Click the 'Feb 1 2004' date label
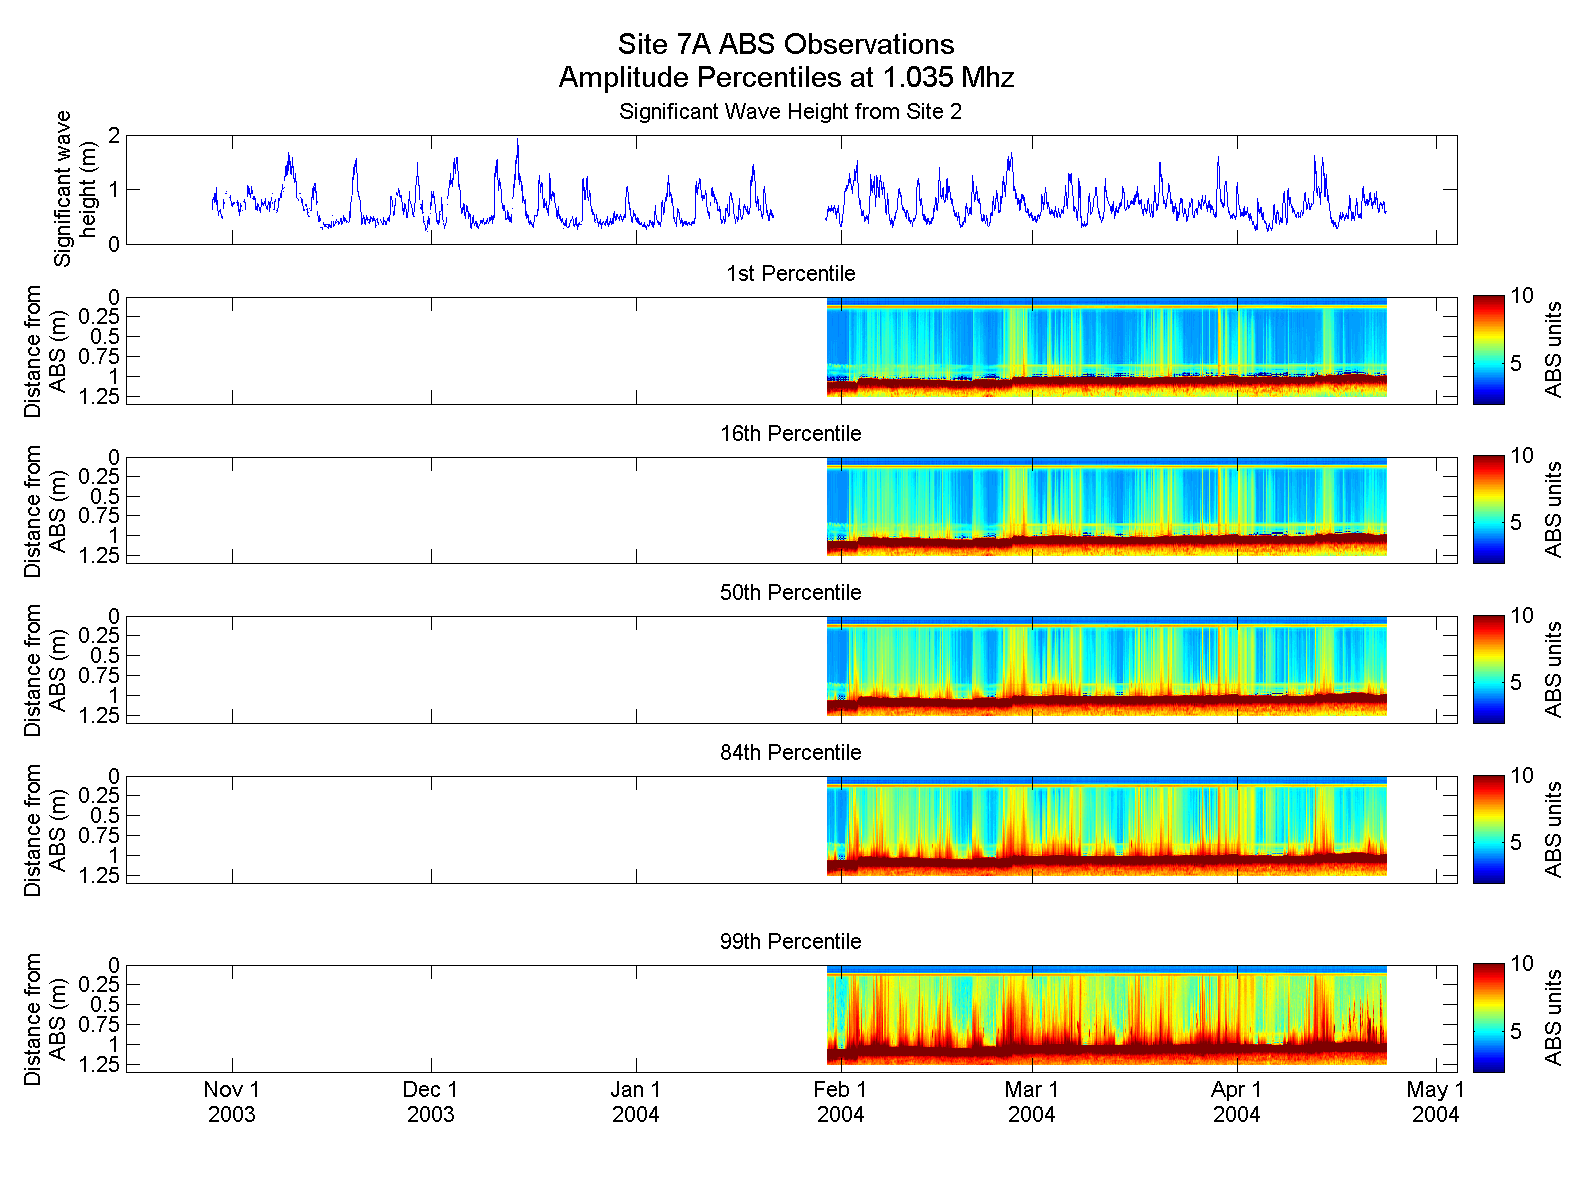 click(x=840, y=1102)
